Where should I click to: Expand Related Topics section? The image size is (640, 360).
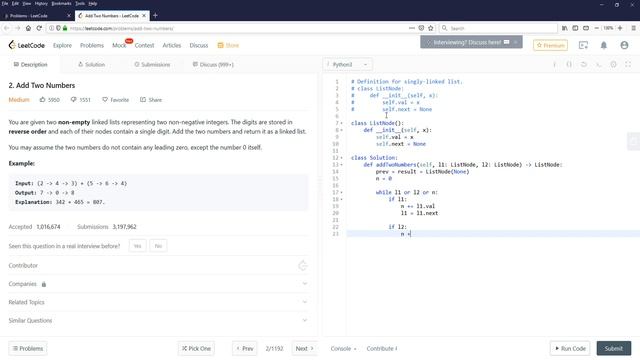coord(158,302)
